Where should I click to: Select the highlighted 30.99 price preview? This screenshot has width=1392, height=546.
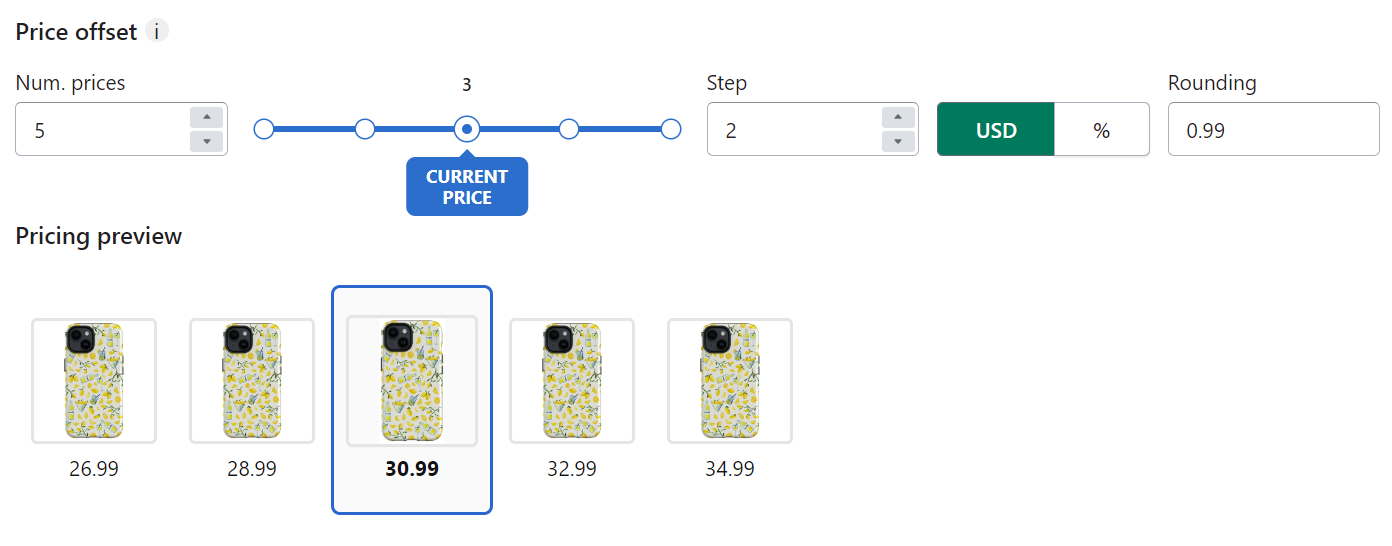(412, 400)
